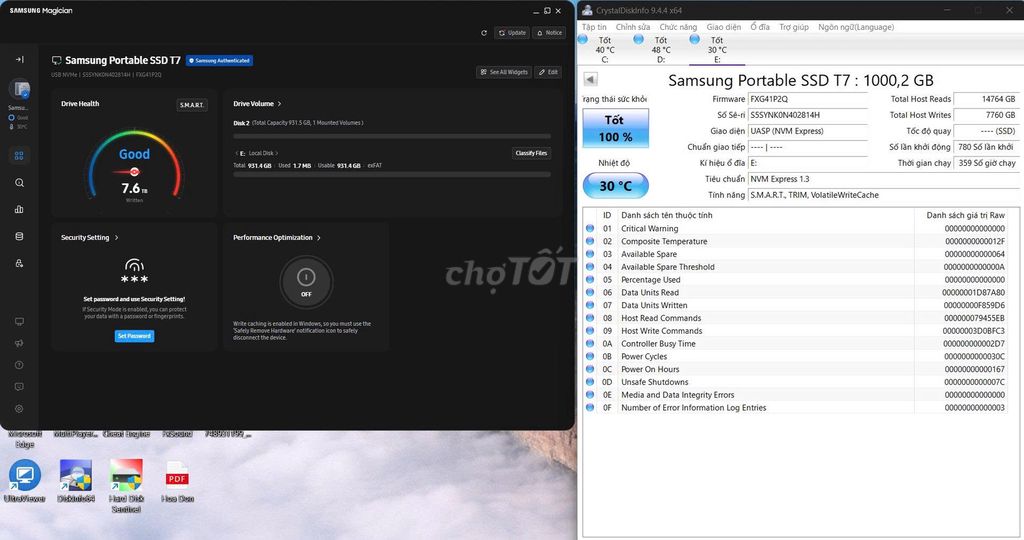The height and width of the screenshot is (540, 1024).
Task: Click the Total Host Writes value 7760 GB
Action: (985, 115)
